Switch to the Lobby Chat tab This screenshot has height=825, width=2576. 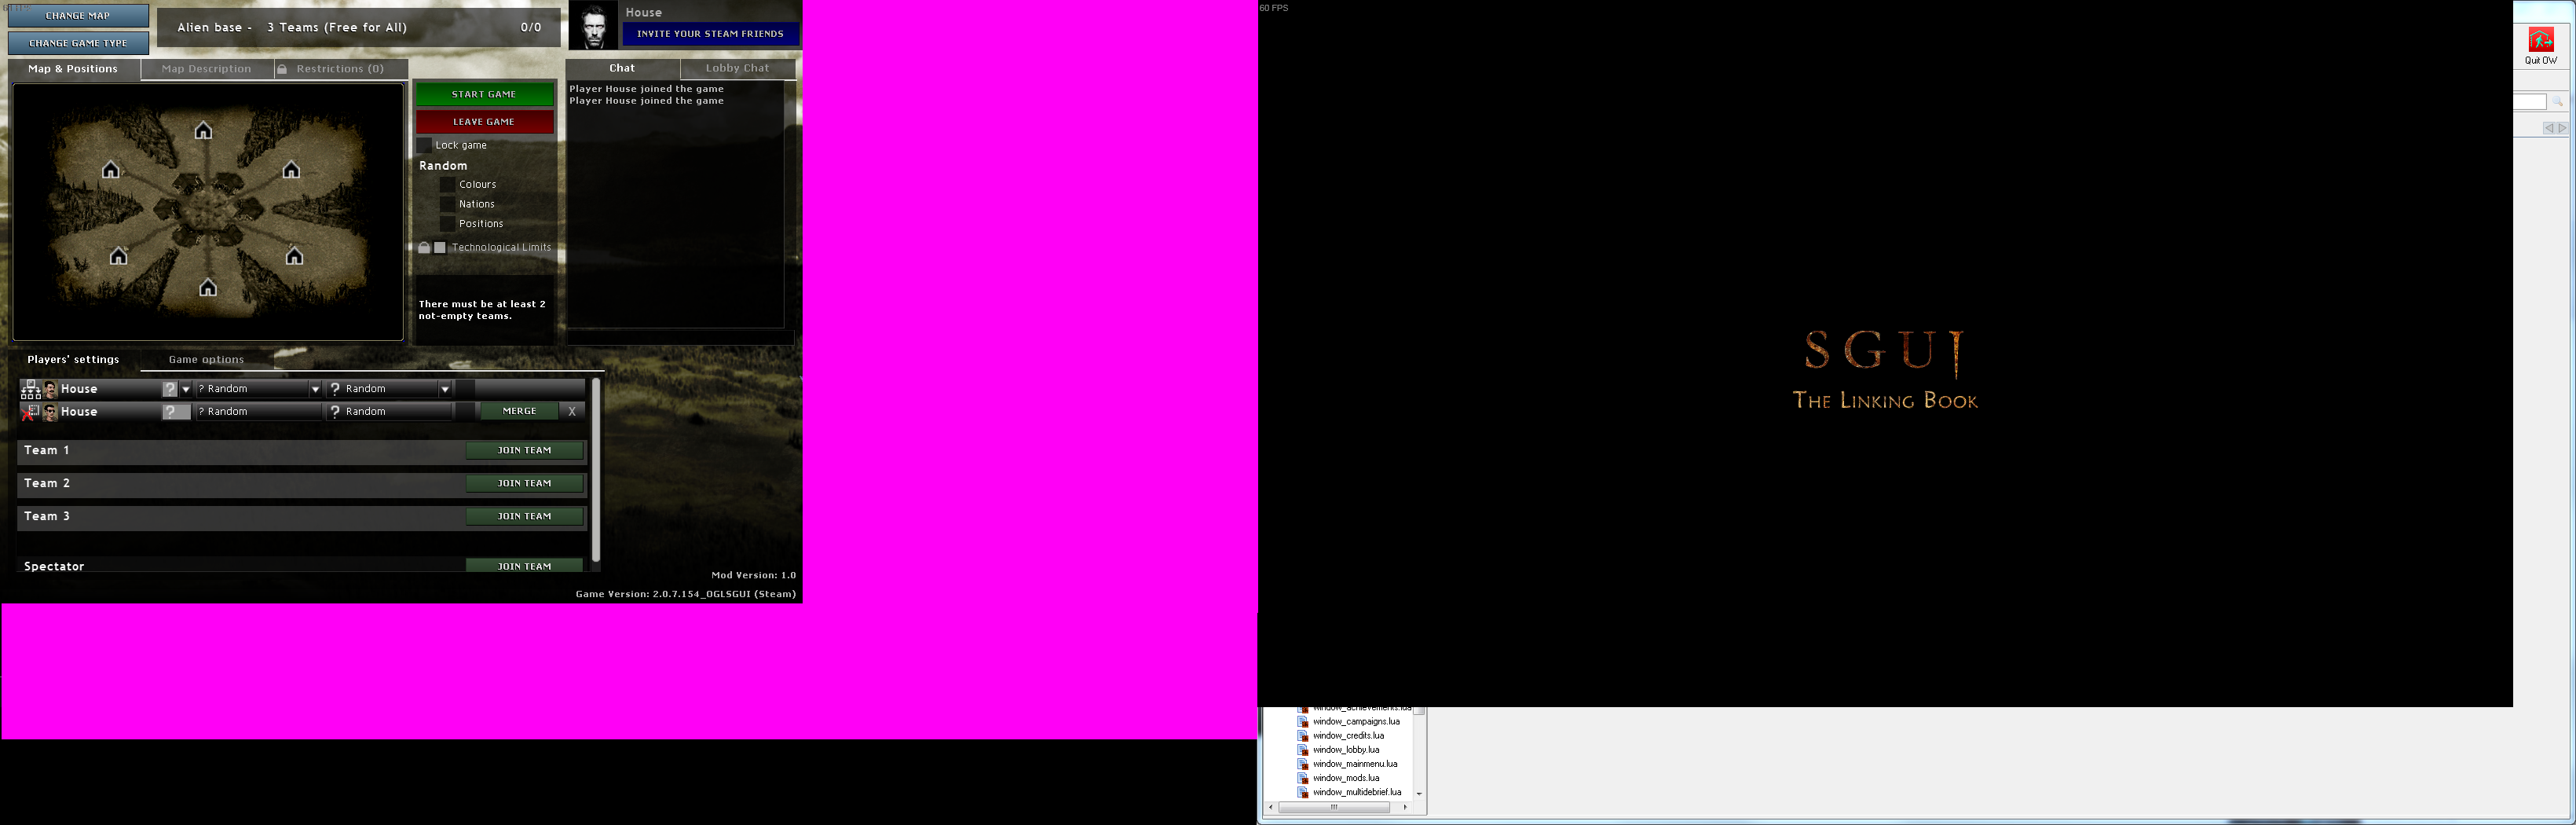(738, 68)
